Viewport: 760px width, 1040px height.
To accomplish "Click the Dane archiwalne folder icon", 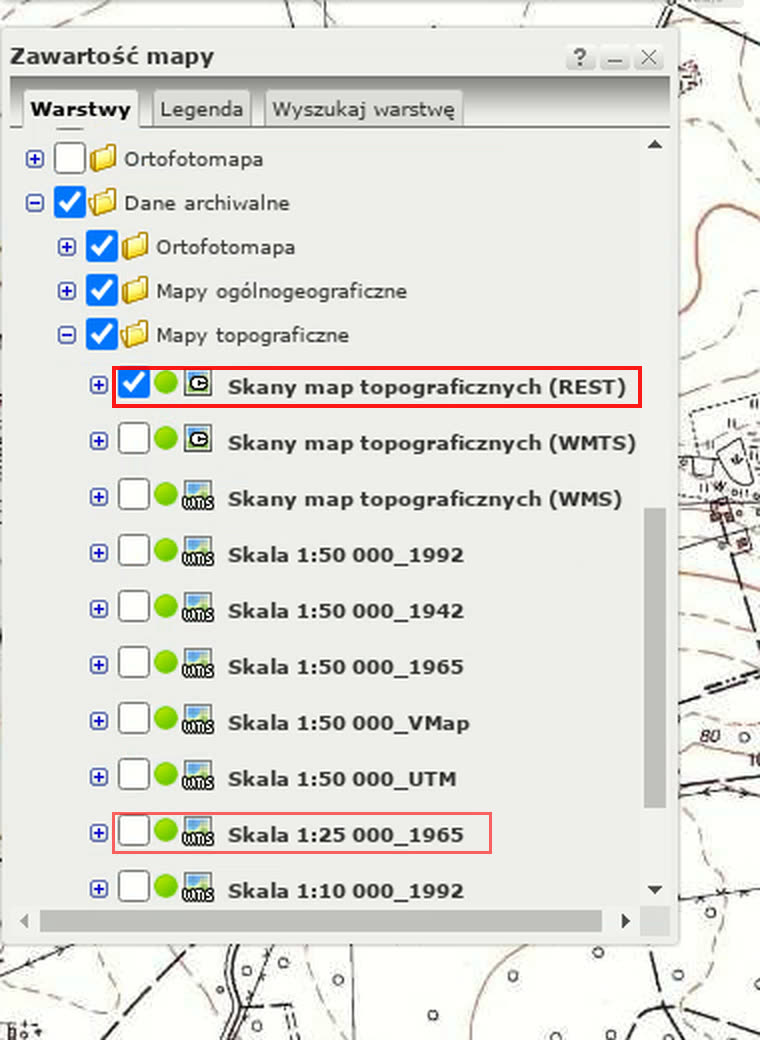I will [103, 202].
